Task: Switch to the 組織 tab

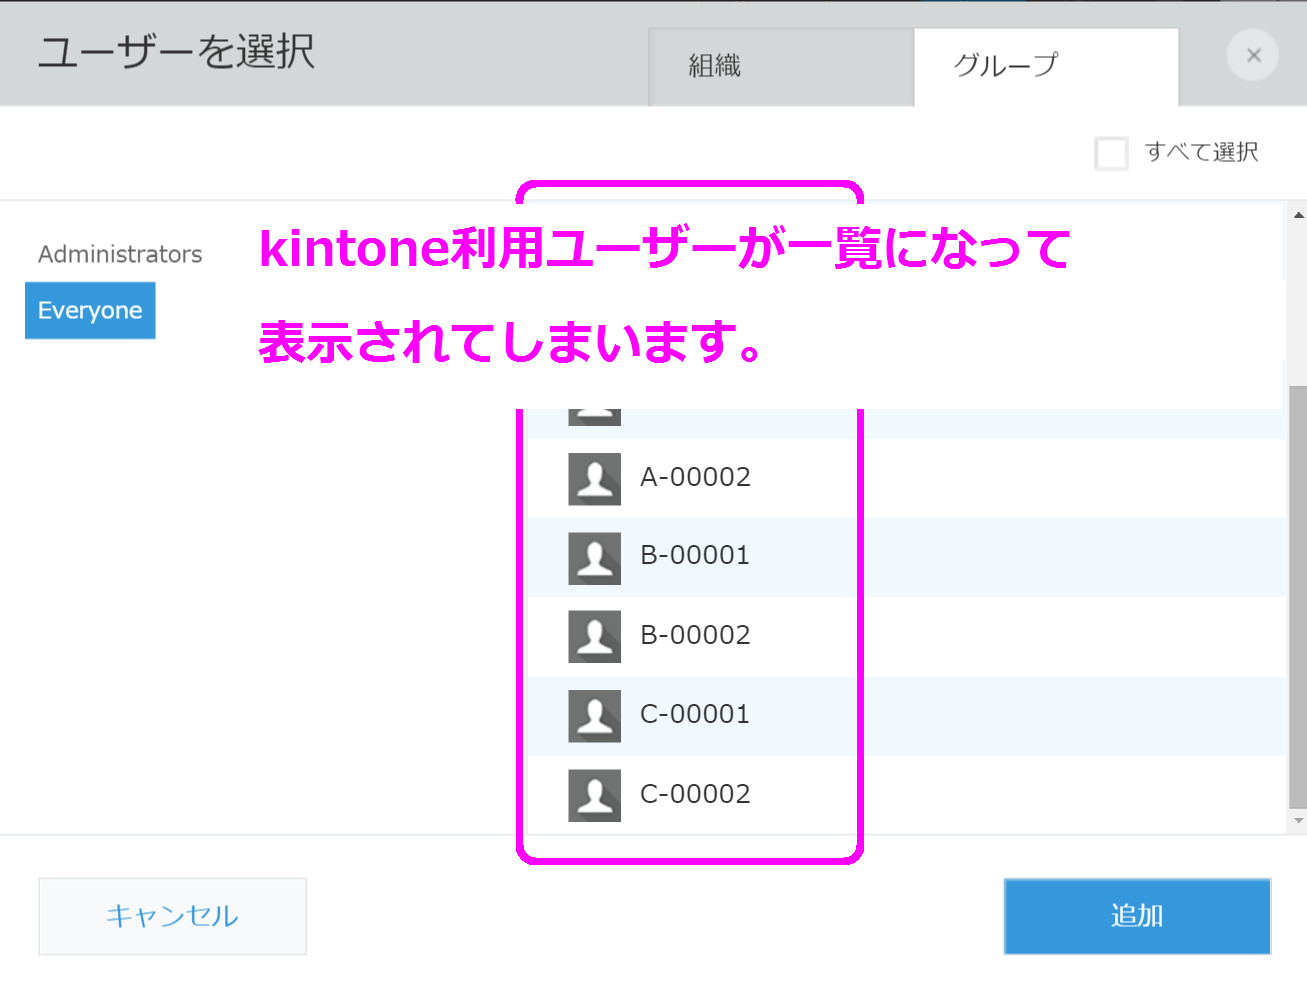Action: coord(781,67)
